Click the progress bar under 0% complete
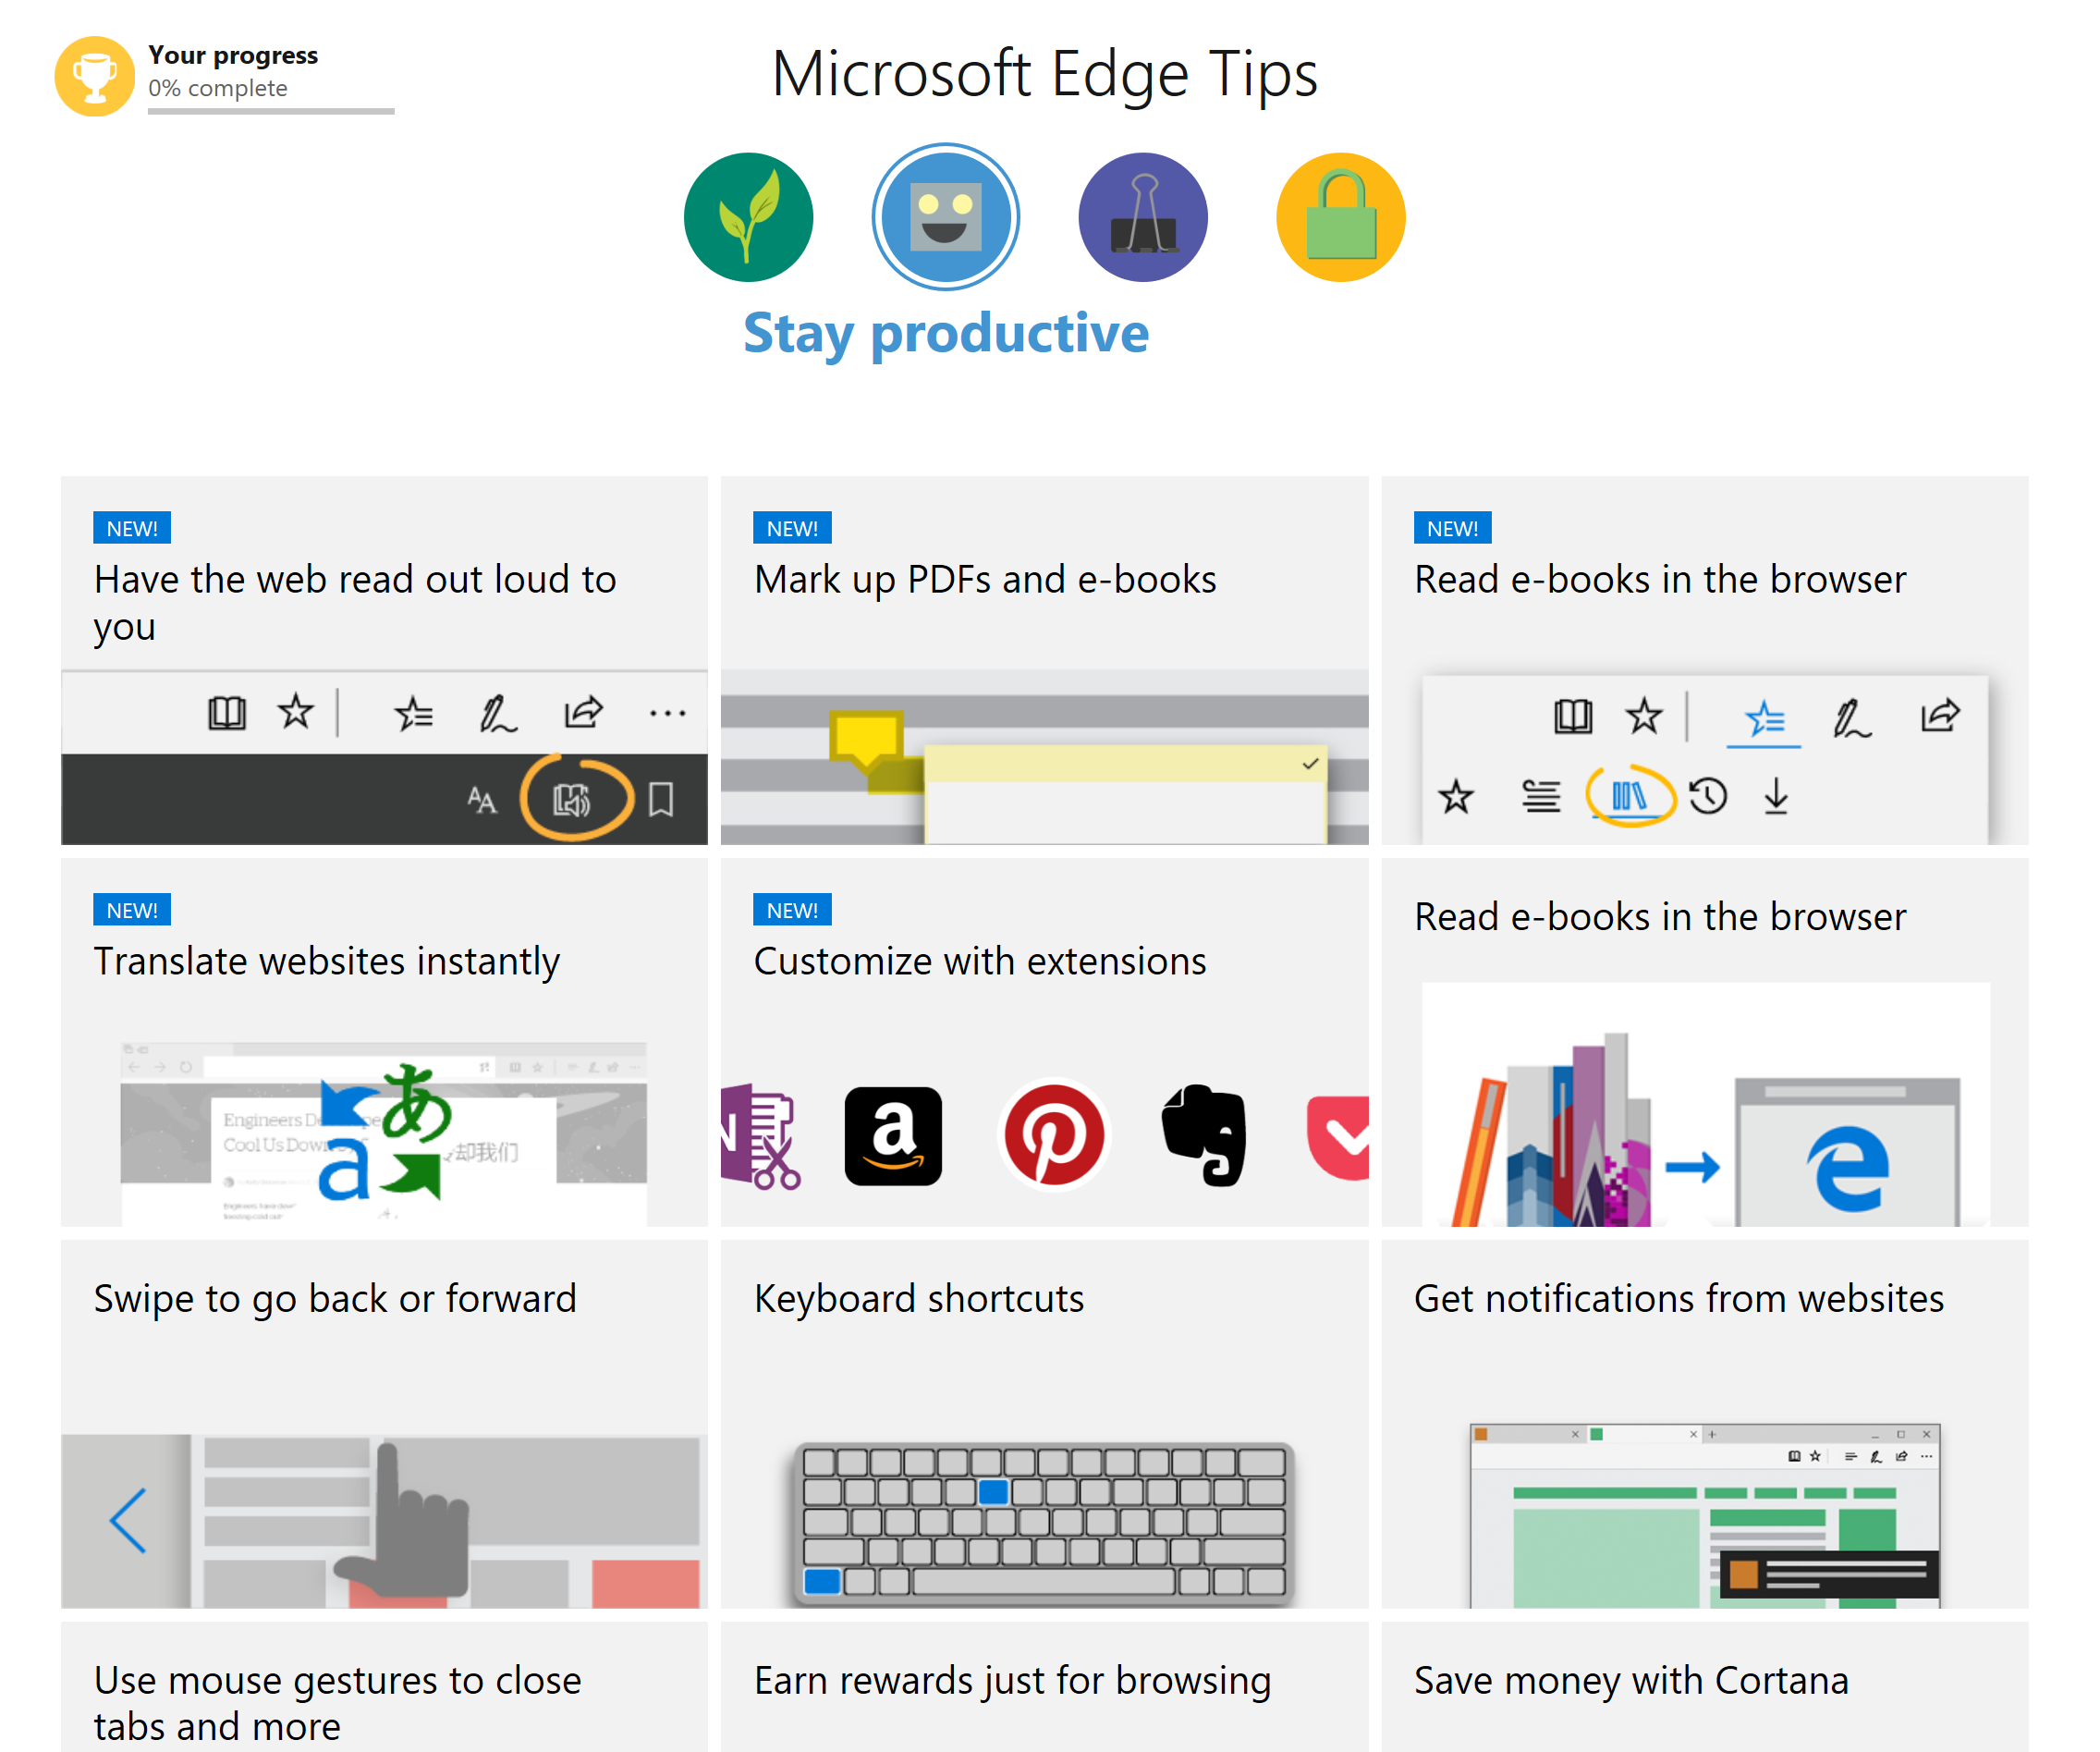 (271, 111)
